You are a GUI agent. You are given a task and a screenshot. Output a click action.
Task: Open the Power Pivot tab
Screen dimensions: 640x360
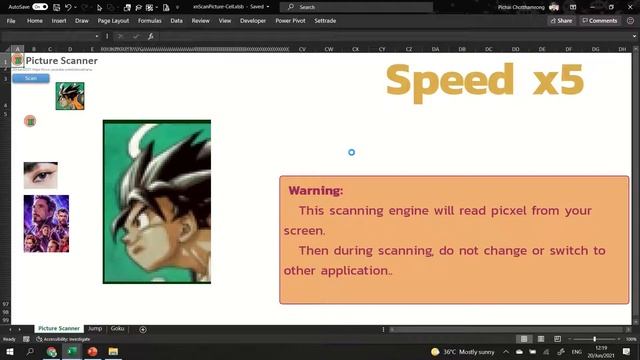[x=290, y=21]
